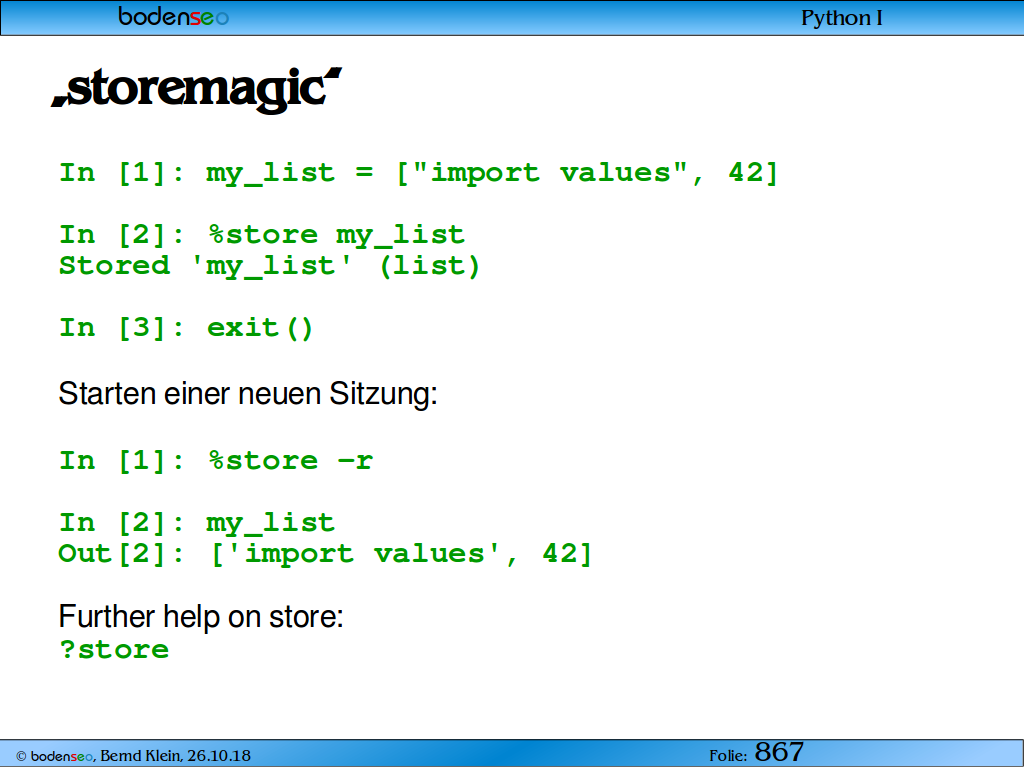Image resolution: width=1024 pixels, height=768 pixels.
Task: Click the '%store my_list' command line
Action: click(x=262, y=235)
